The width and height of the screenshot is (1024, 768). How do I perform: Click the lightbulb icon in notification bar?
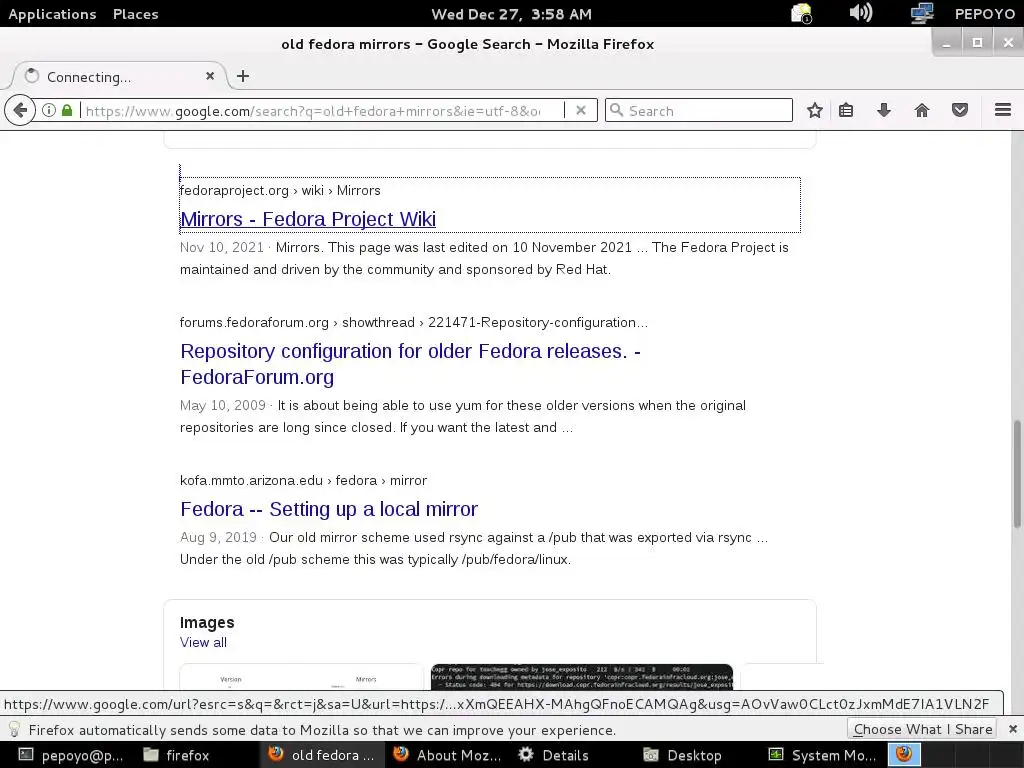(x=14, y=729)
